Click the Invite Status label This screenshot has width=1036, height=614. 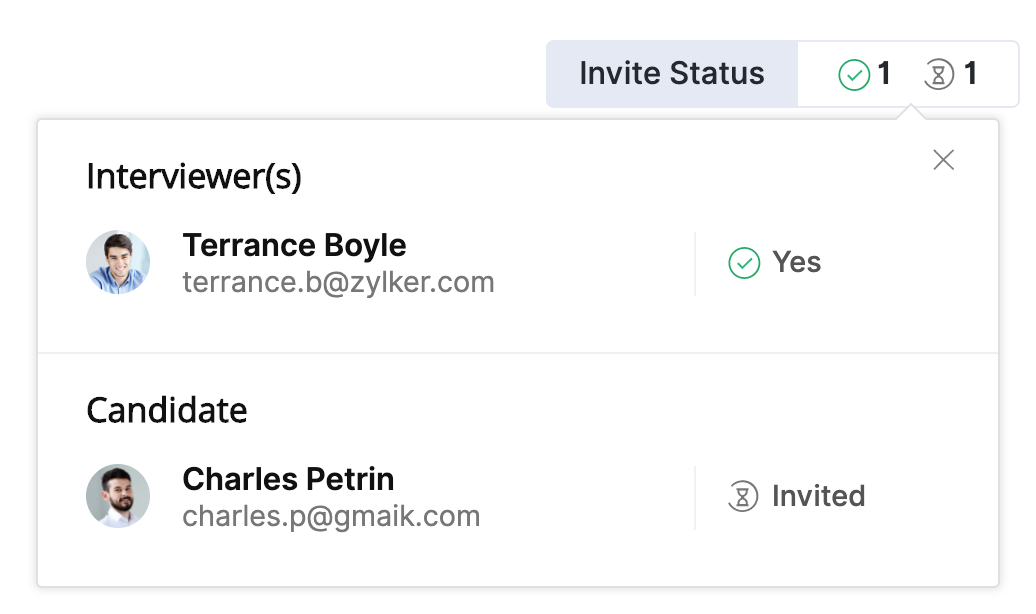[672, 74]
